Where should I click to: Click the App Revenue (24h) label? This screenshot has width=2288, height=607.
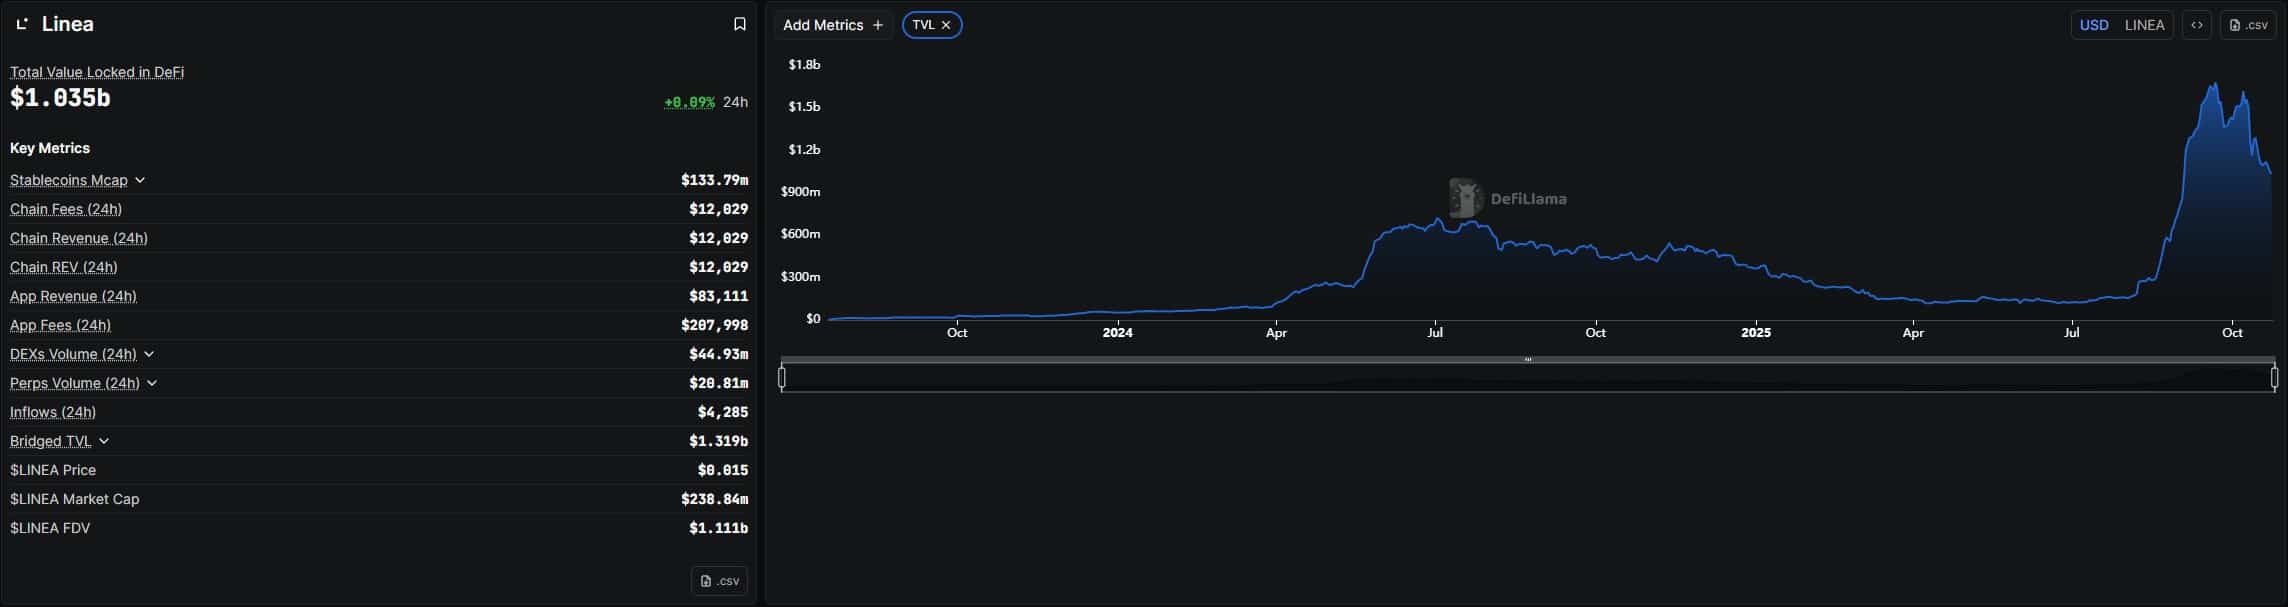[73, 296]
